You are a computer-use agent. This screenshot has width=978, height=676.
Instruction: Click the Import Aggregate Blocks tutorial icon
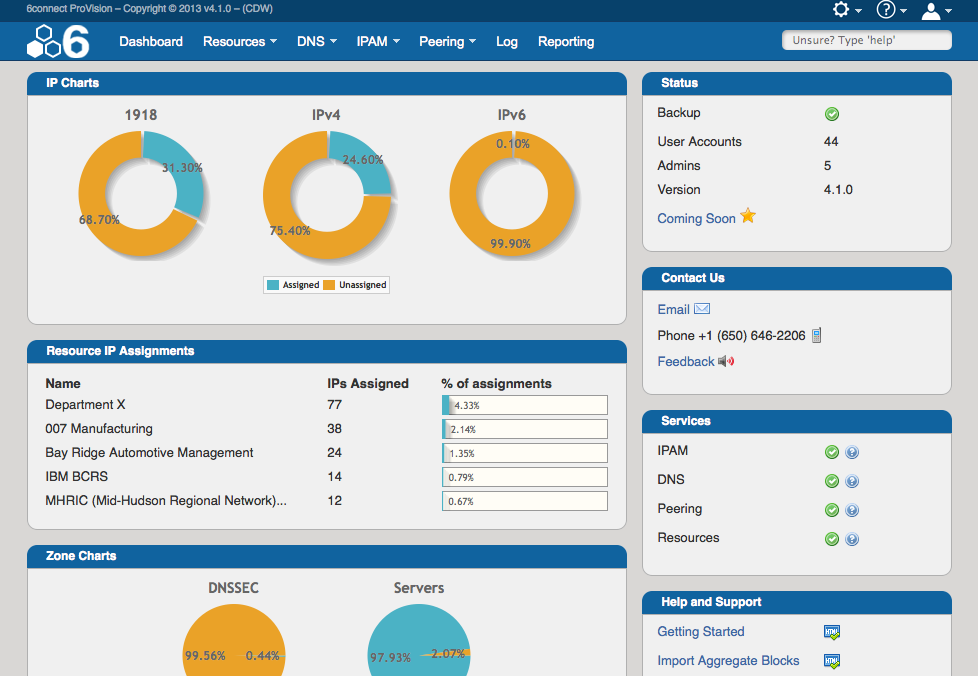pos(831,661)
